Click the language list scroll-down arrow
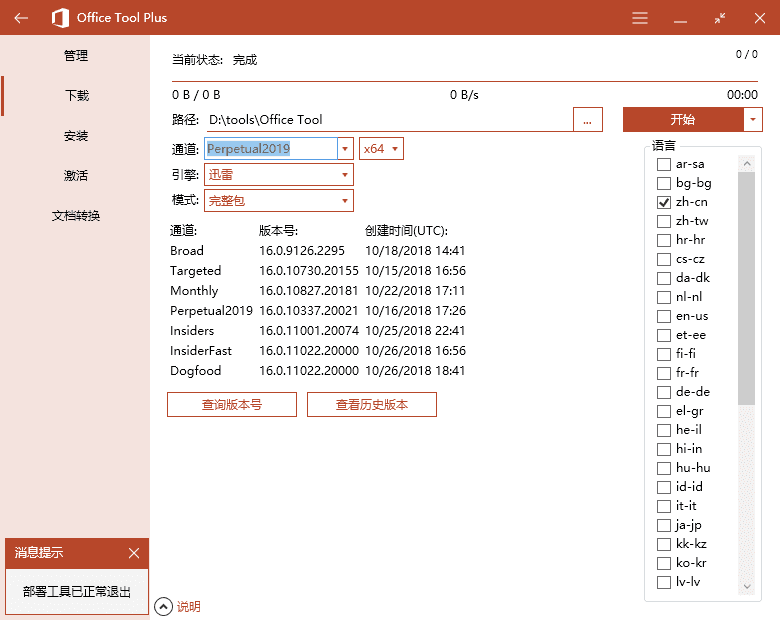Viewport: 780px width, 620px height. pos(747,587)
